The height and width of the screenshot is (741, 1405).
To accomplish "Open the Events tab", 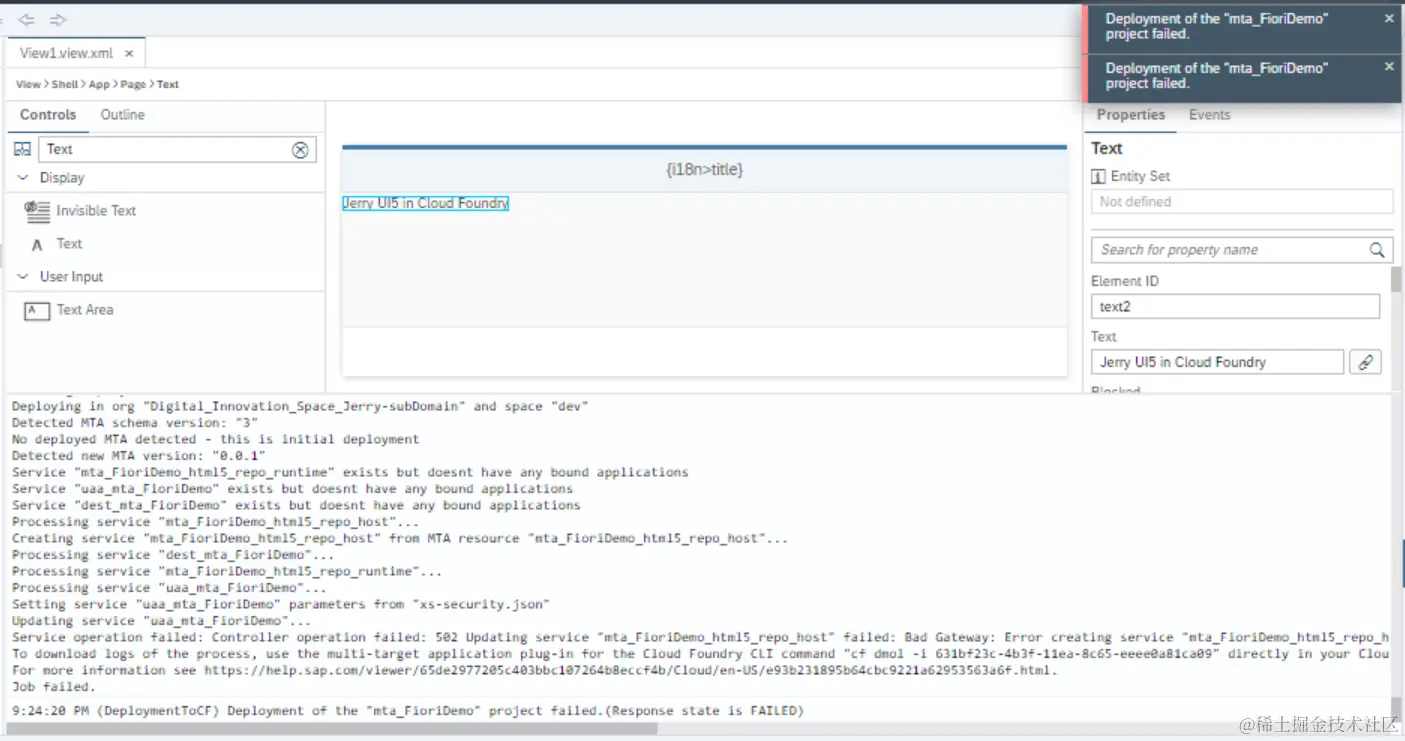I will [1209, 115].
